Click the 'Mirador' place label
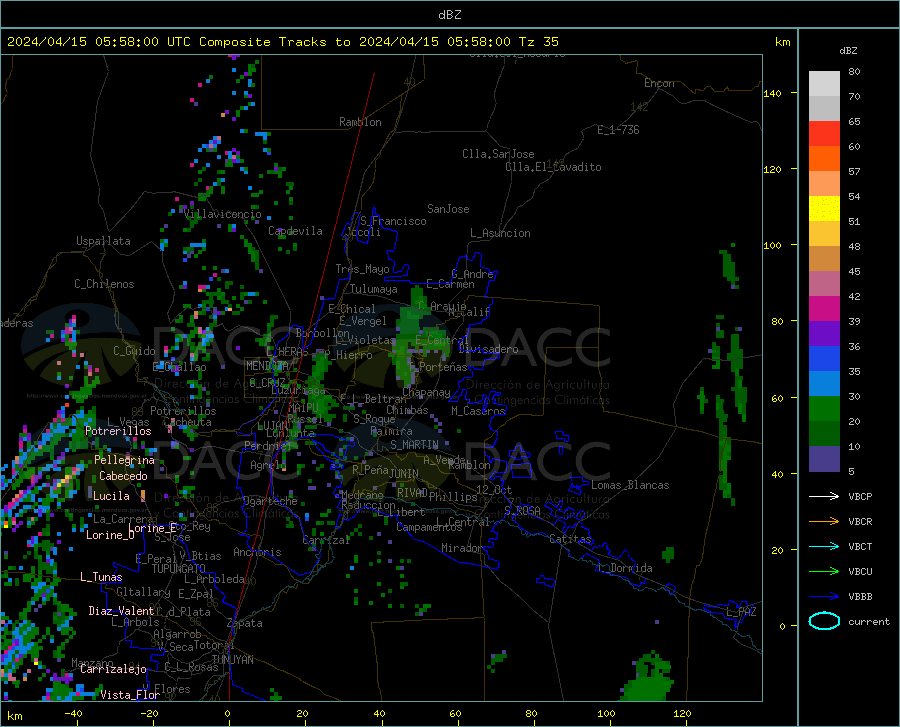This screenshot has width=900, height=727. pyautogui.click(x=461, y=548)
